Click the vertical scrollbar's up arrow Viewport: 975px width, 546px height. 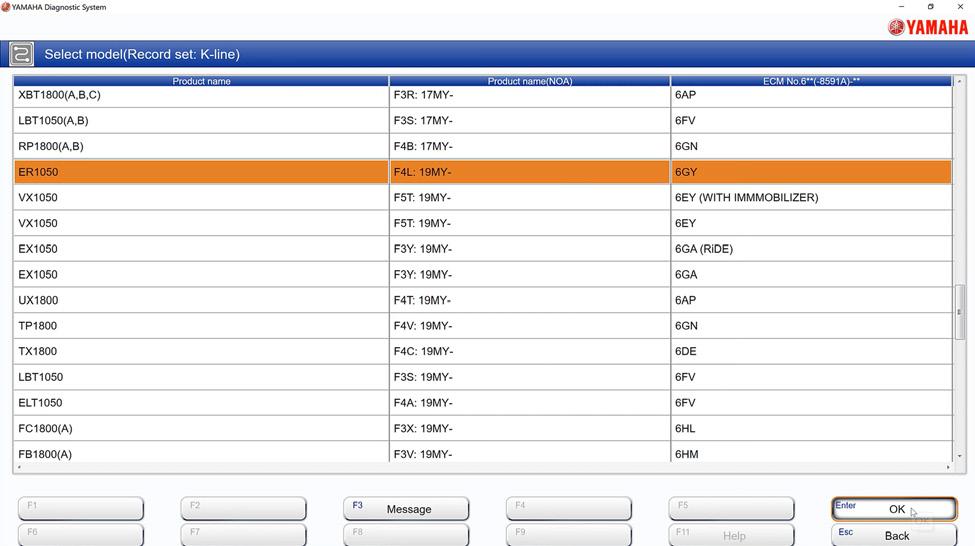959,81
